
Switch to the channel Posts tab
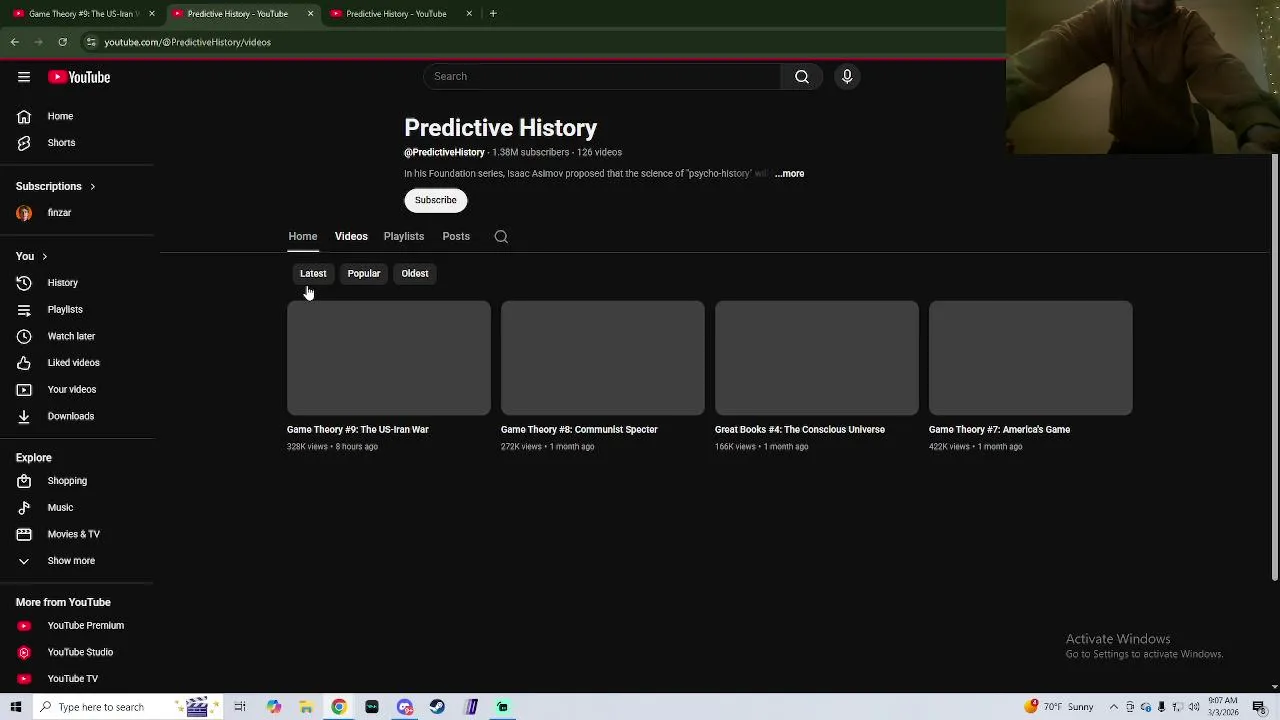[x=456, y=237]
